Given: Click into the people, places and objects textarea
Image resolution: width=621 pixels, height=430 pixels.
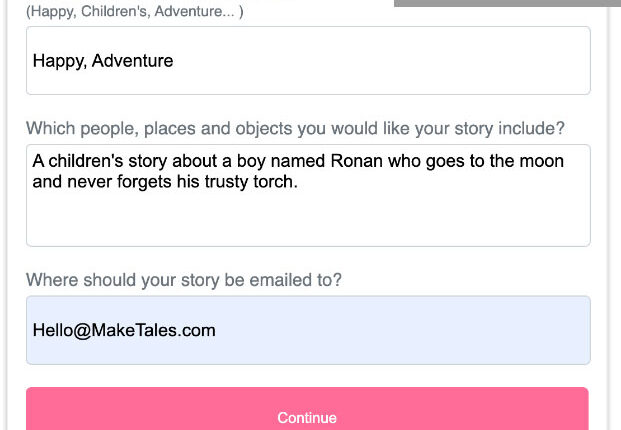Looking at the screenshot, I should pos(308,195).
